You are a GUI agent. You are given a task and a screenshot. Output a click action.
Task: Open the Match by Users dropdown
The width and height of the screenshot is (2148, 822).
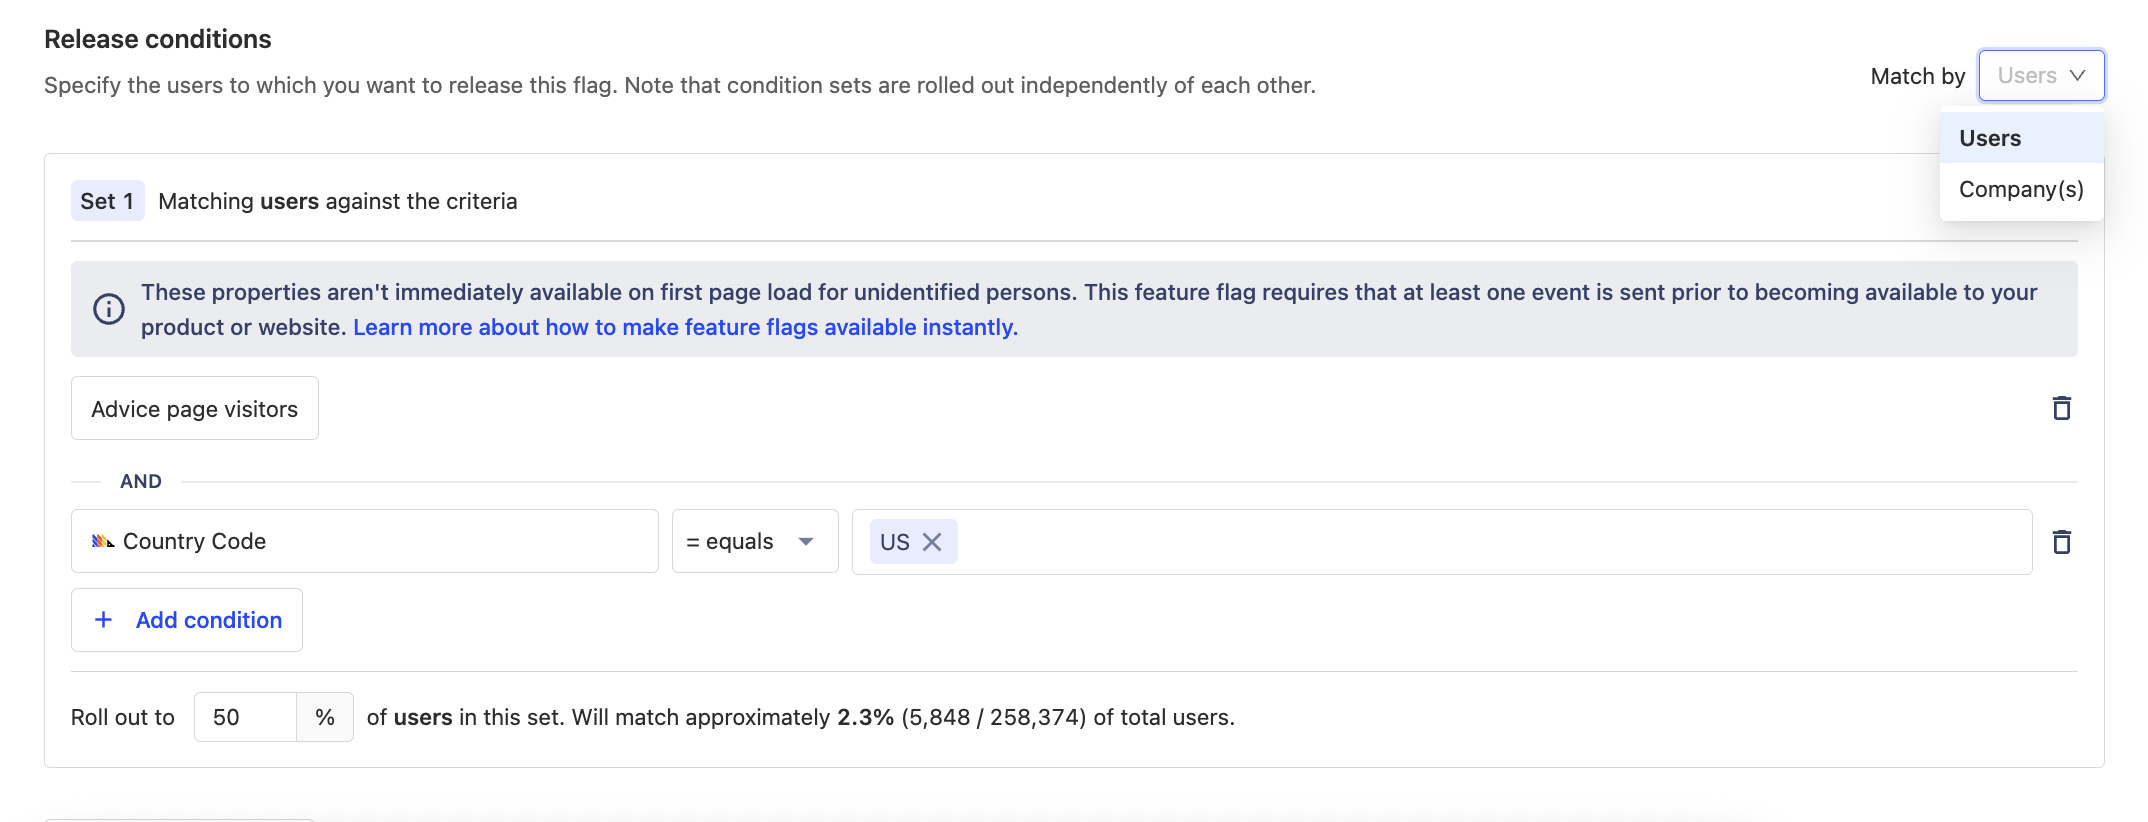tap(2041, 75)
